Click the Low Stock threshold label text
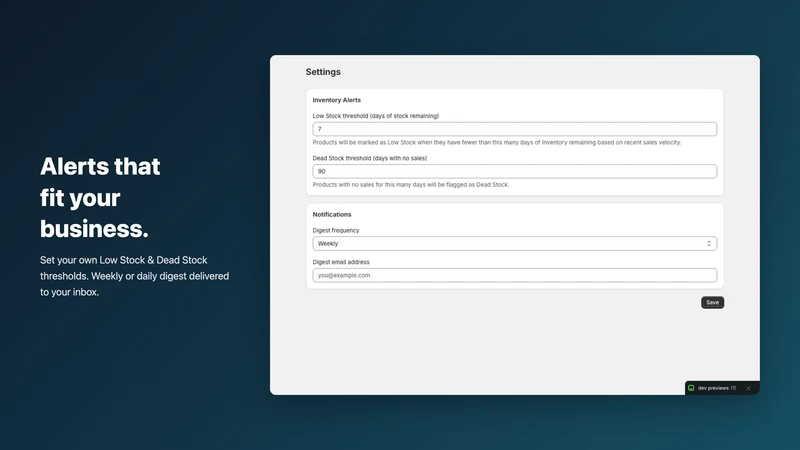The image size is (800, 450). [376, 116]
